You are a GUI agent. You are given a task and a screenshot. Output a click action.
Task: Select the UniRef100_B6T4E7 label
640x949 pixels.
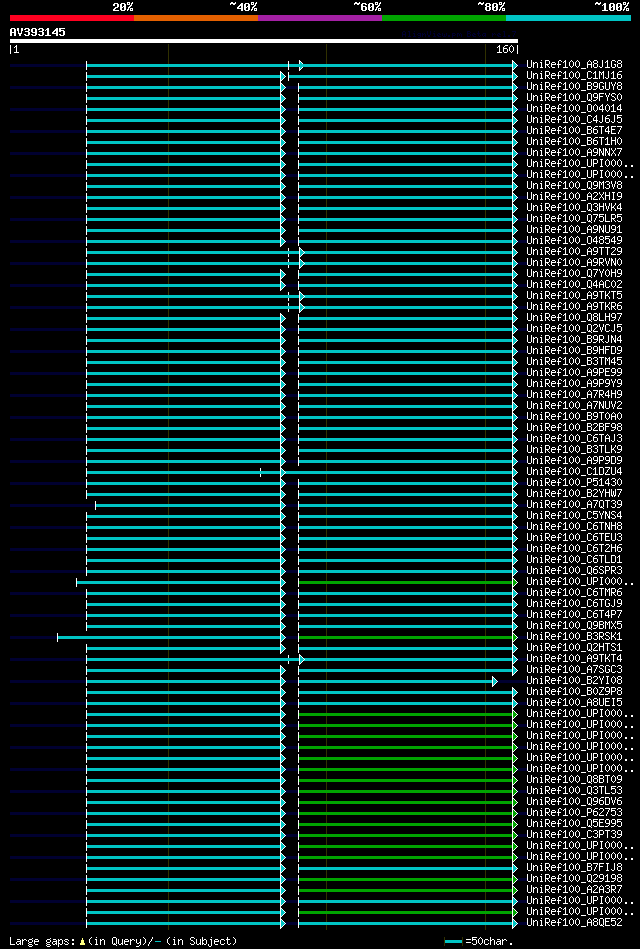pyautogui.click(x=574, y=131)
